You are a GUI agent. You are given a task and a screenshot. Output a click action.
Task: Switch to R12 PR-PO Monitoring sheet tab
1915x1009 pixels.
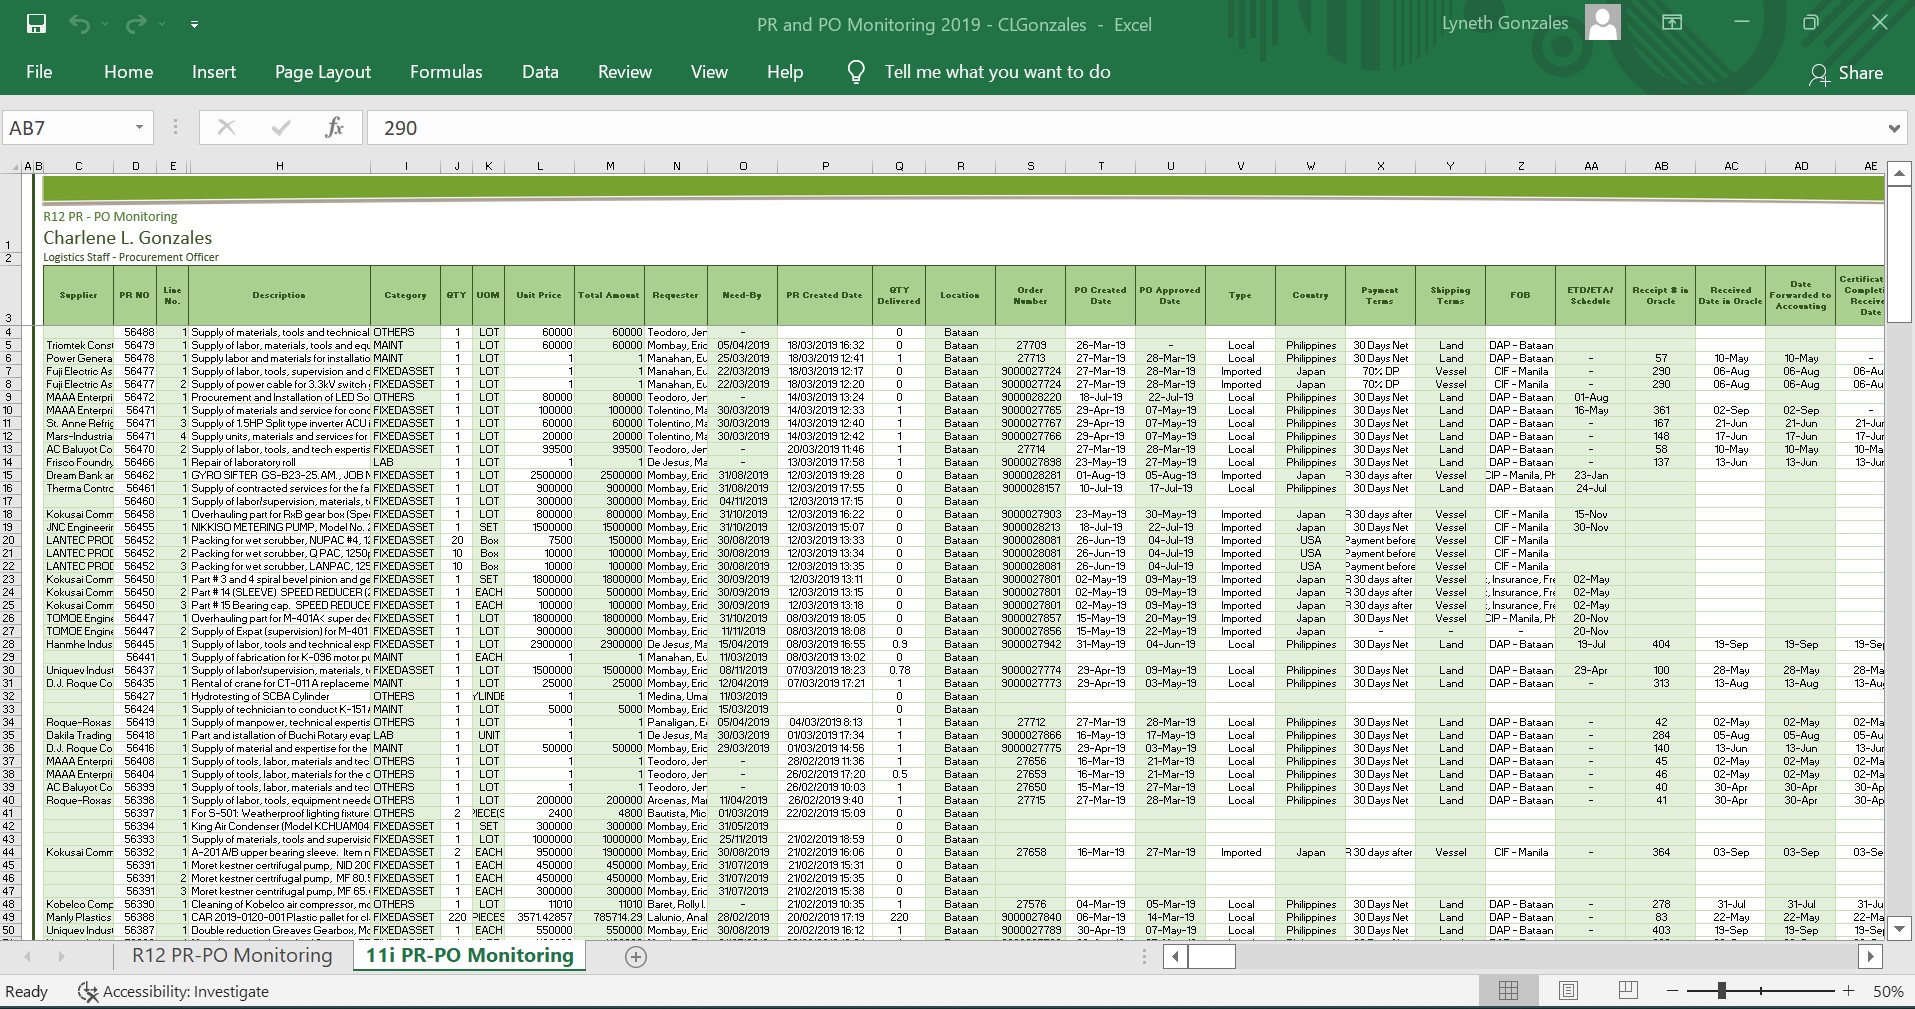click(x=232, y=955)
